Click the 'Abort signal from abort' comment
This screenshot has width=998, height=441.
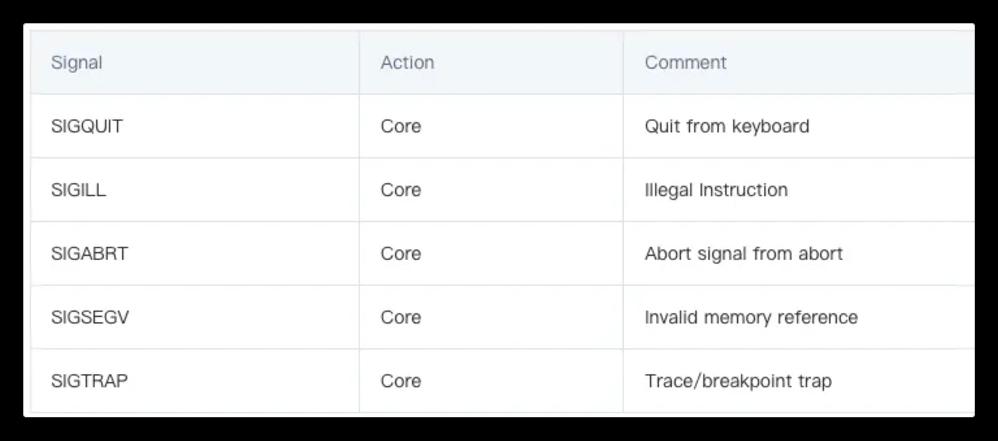point(743,253)
